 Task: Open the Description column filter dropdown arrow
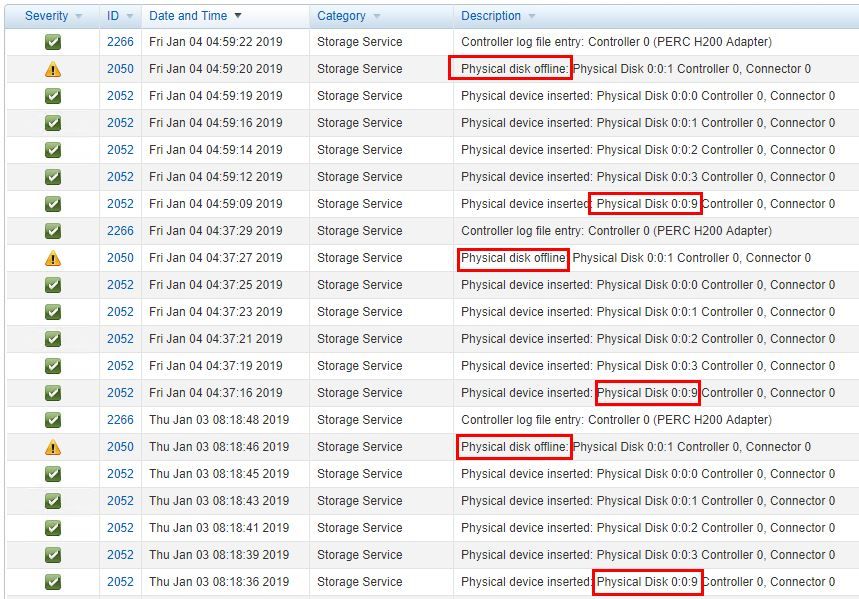[531, 16]
